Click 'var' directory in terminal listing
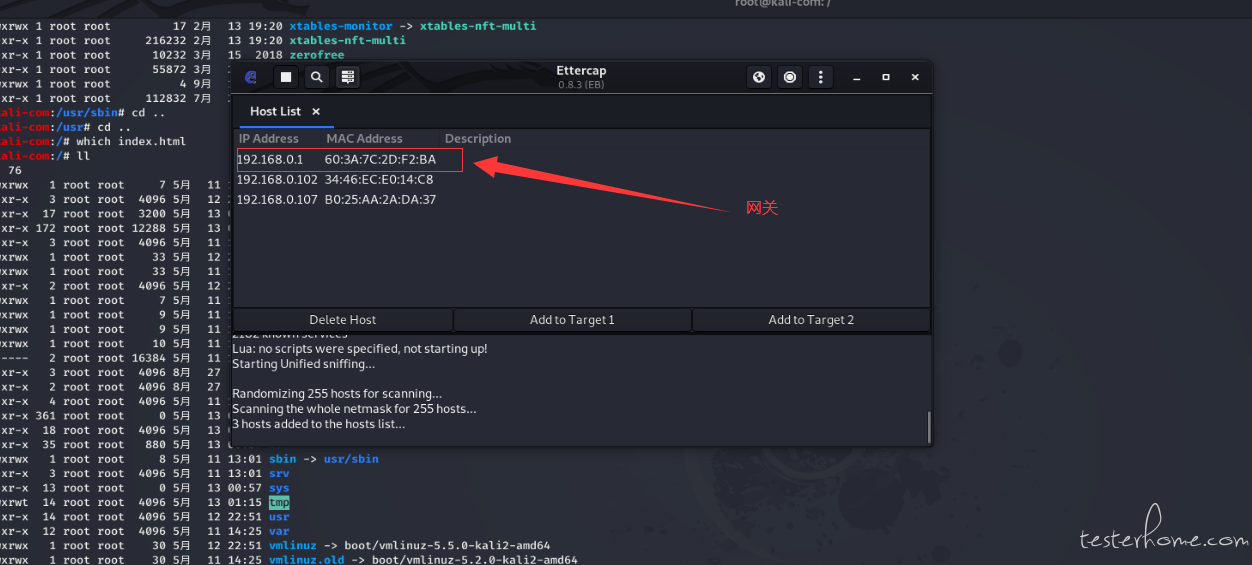The image size is (1252, 565). [279, 532]
